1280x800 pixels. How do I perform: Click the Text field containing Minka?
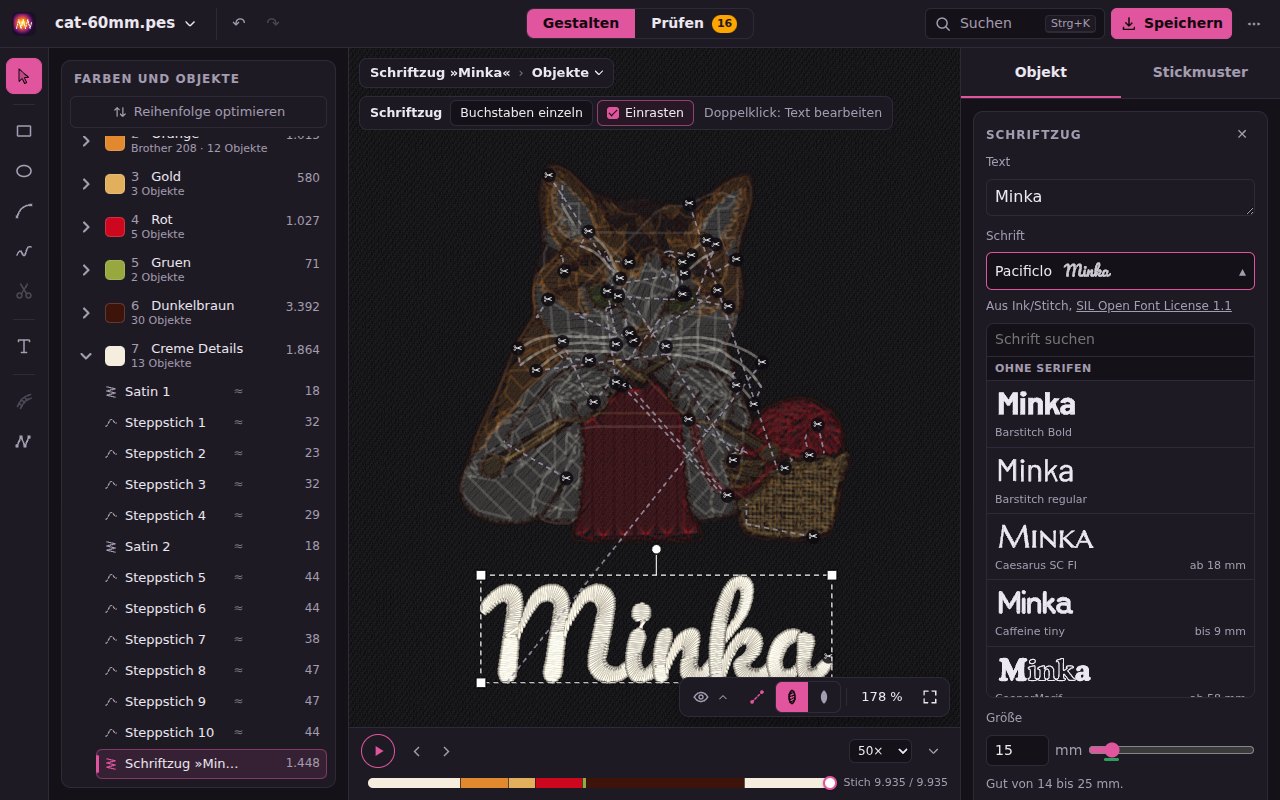pos(1120,197)
